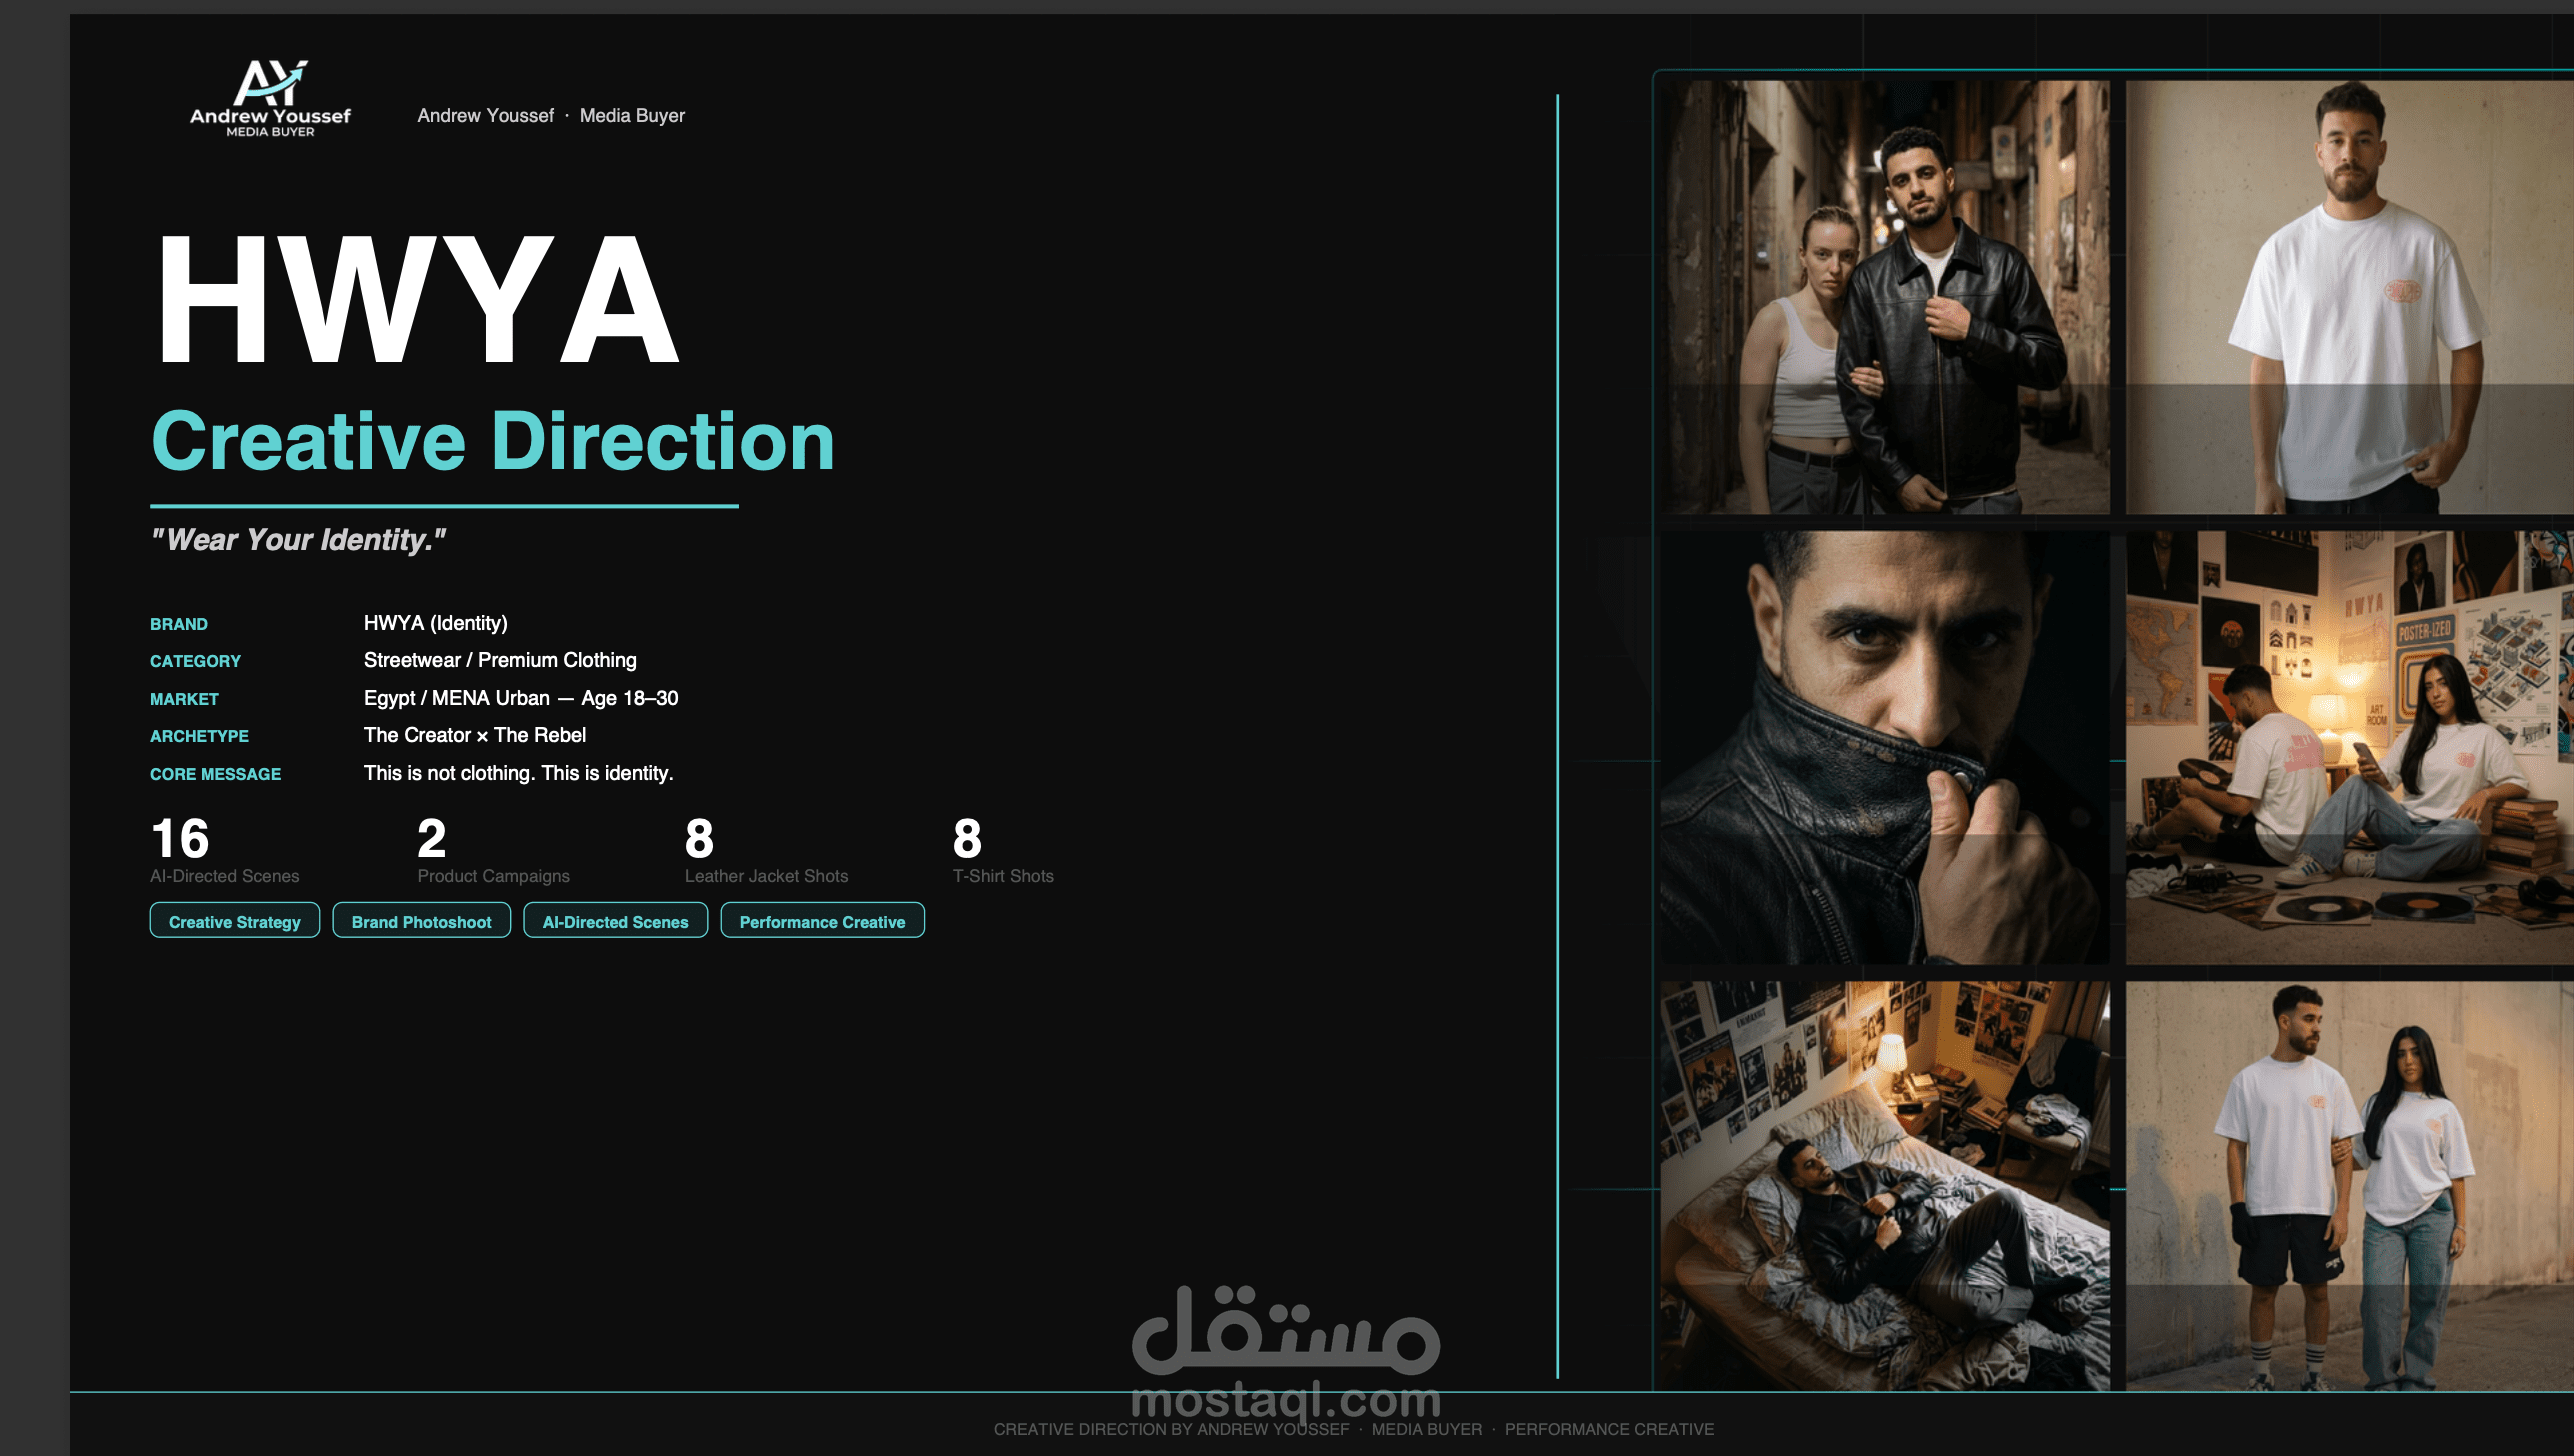Click the header text "Andrew Youssef · Media Buyer"

coord(551,115)
